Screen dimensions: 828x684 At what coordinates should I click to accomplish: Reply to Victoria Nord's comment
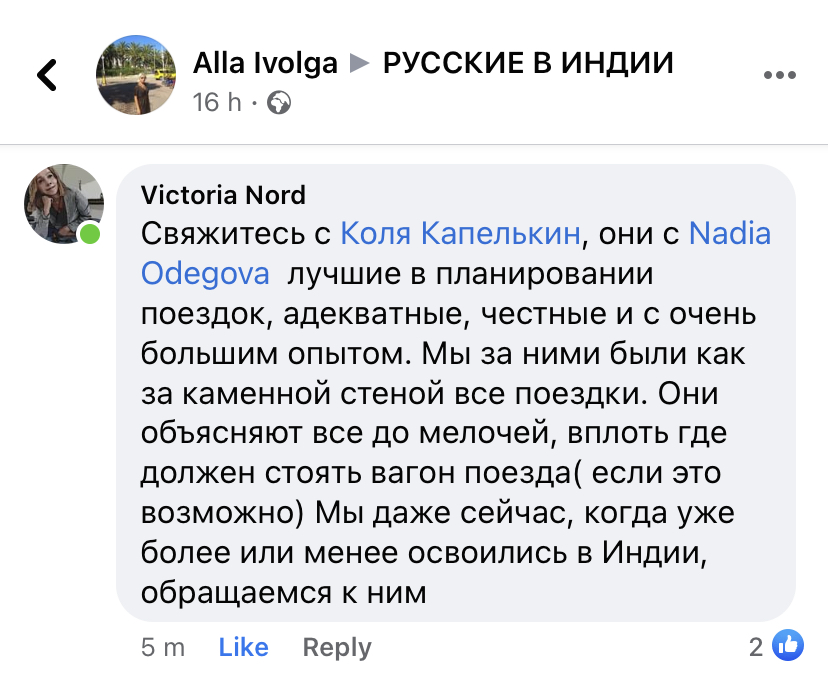click(337, 647)
